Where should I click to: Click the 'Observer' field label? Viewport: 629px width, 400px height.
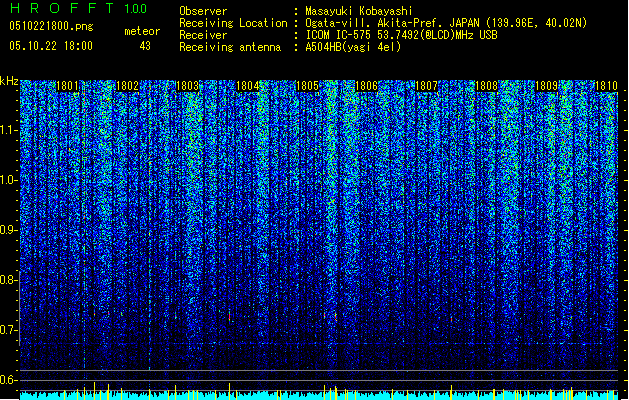tap(203, 11)
